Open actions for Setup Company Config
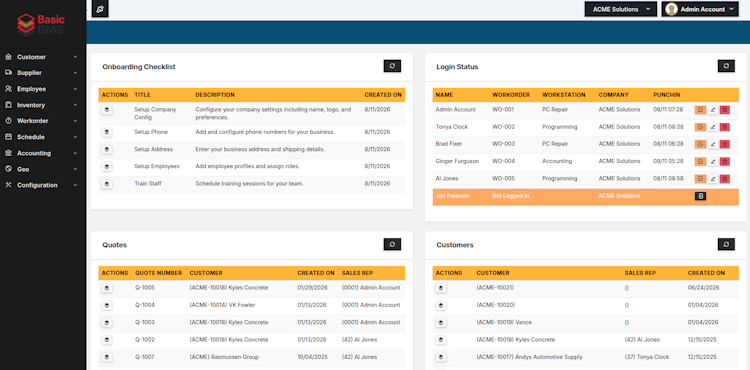 107,110
